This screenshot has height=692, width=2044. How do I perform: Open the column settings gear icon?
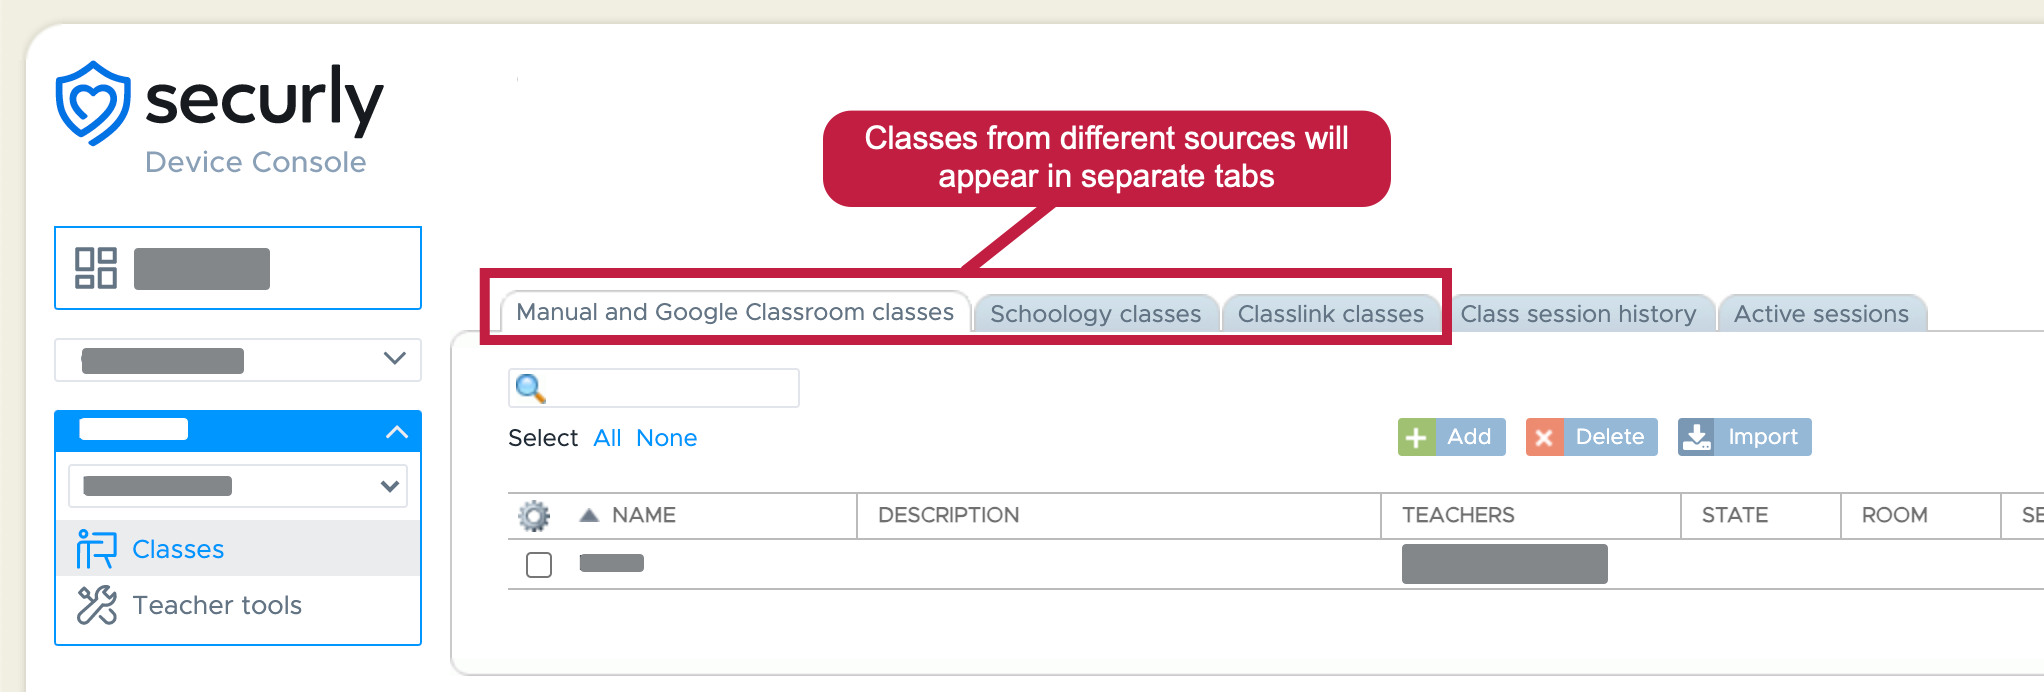(x=534, y=516)
